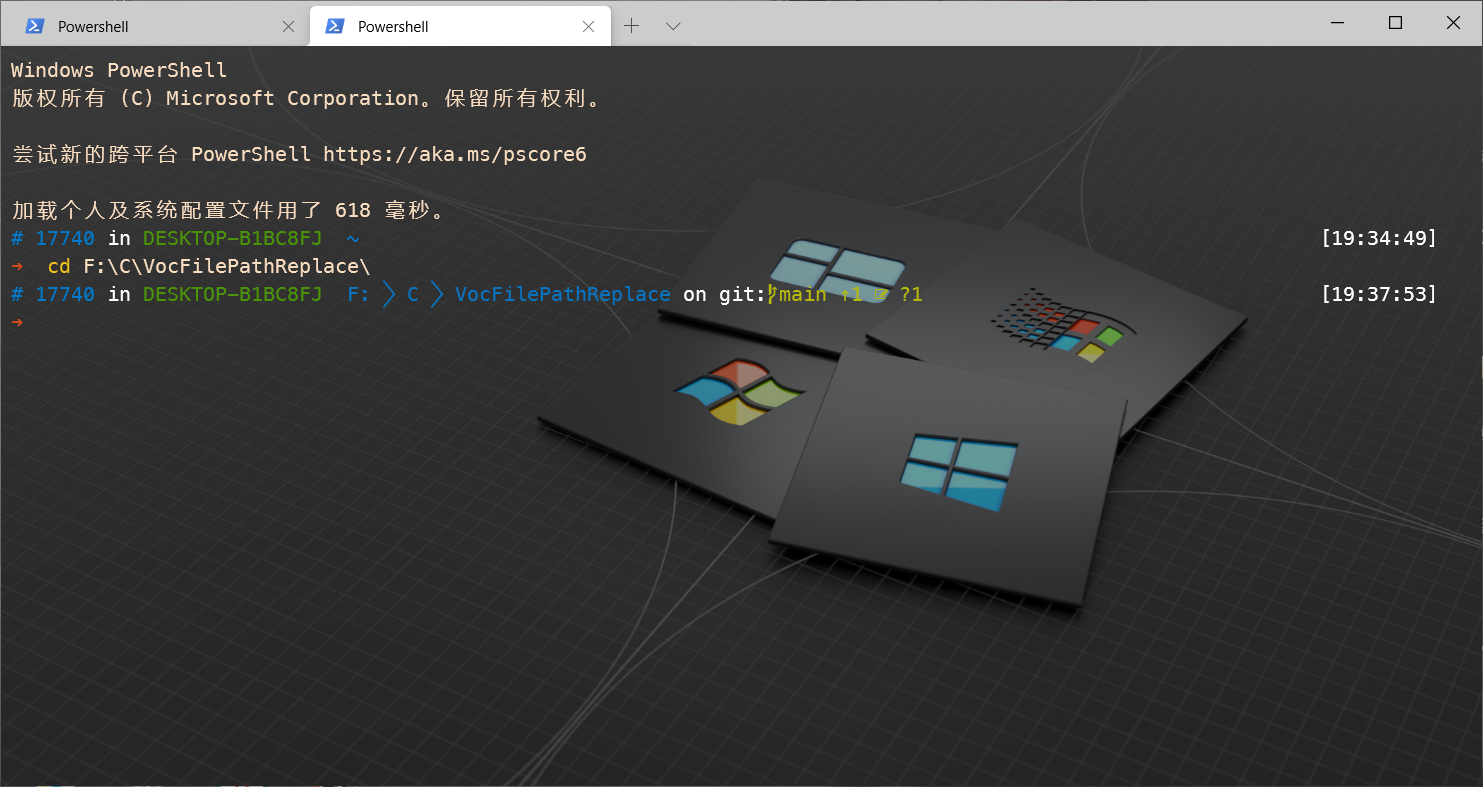Click the hostname DESKTOP-B1C8FJ in the prompt
This screenshot has height=787, width=1483.
[232, 294]
